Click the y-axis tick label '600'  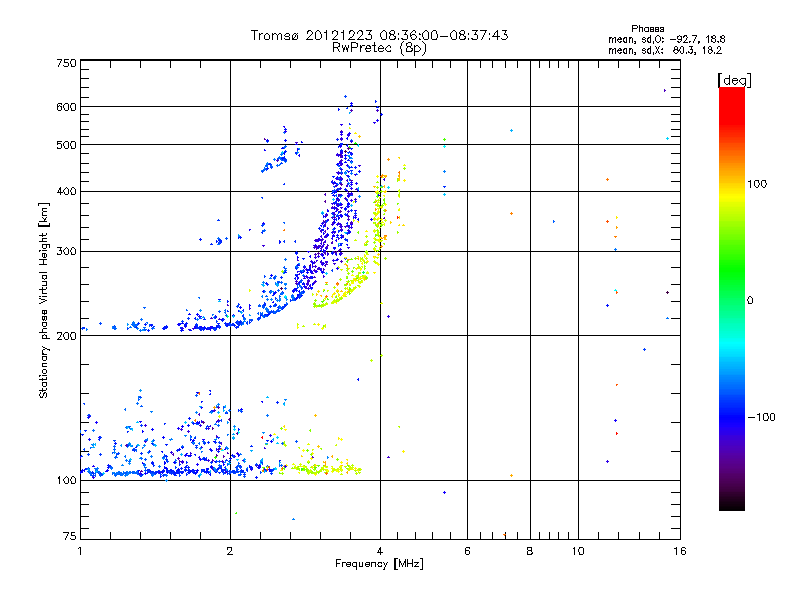[x=66, y=107]
